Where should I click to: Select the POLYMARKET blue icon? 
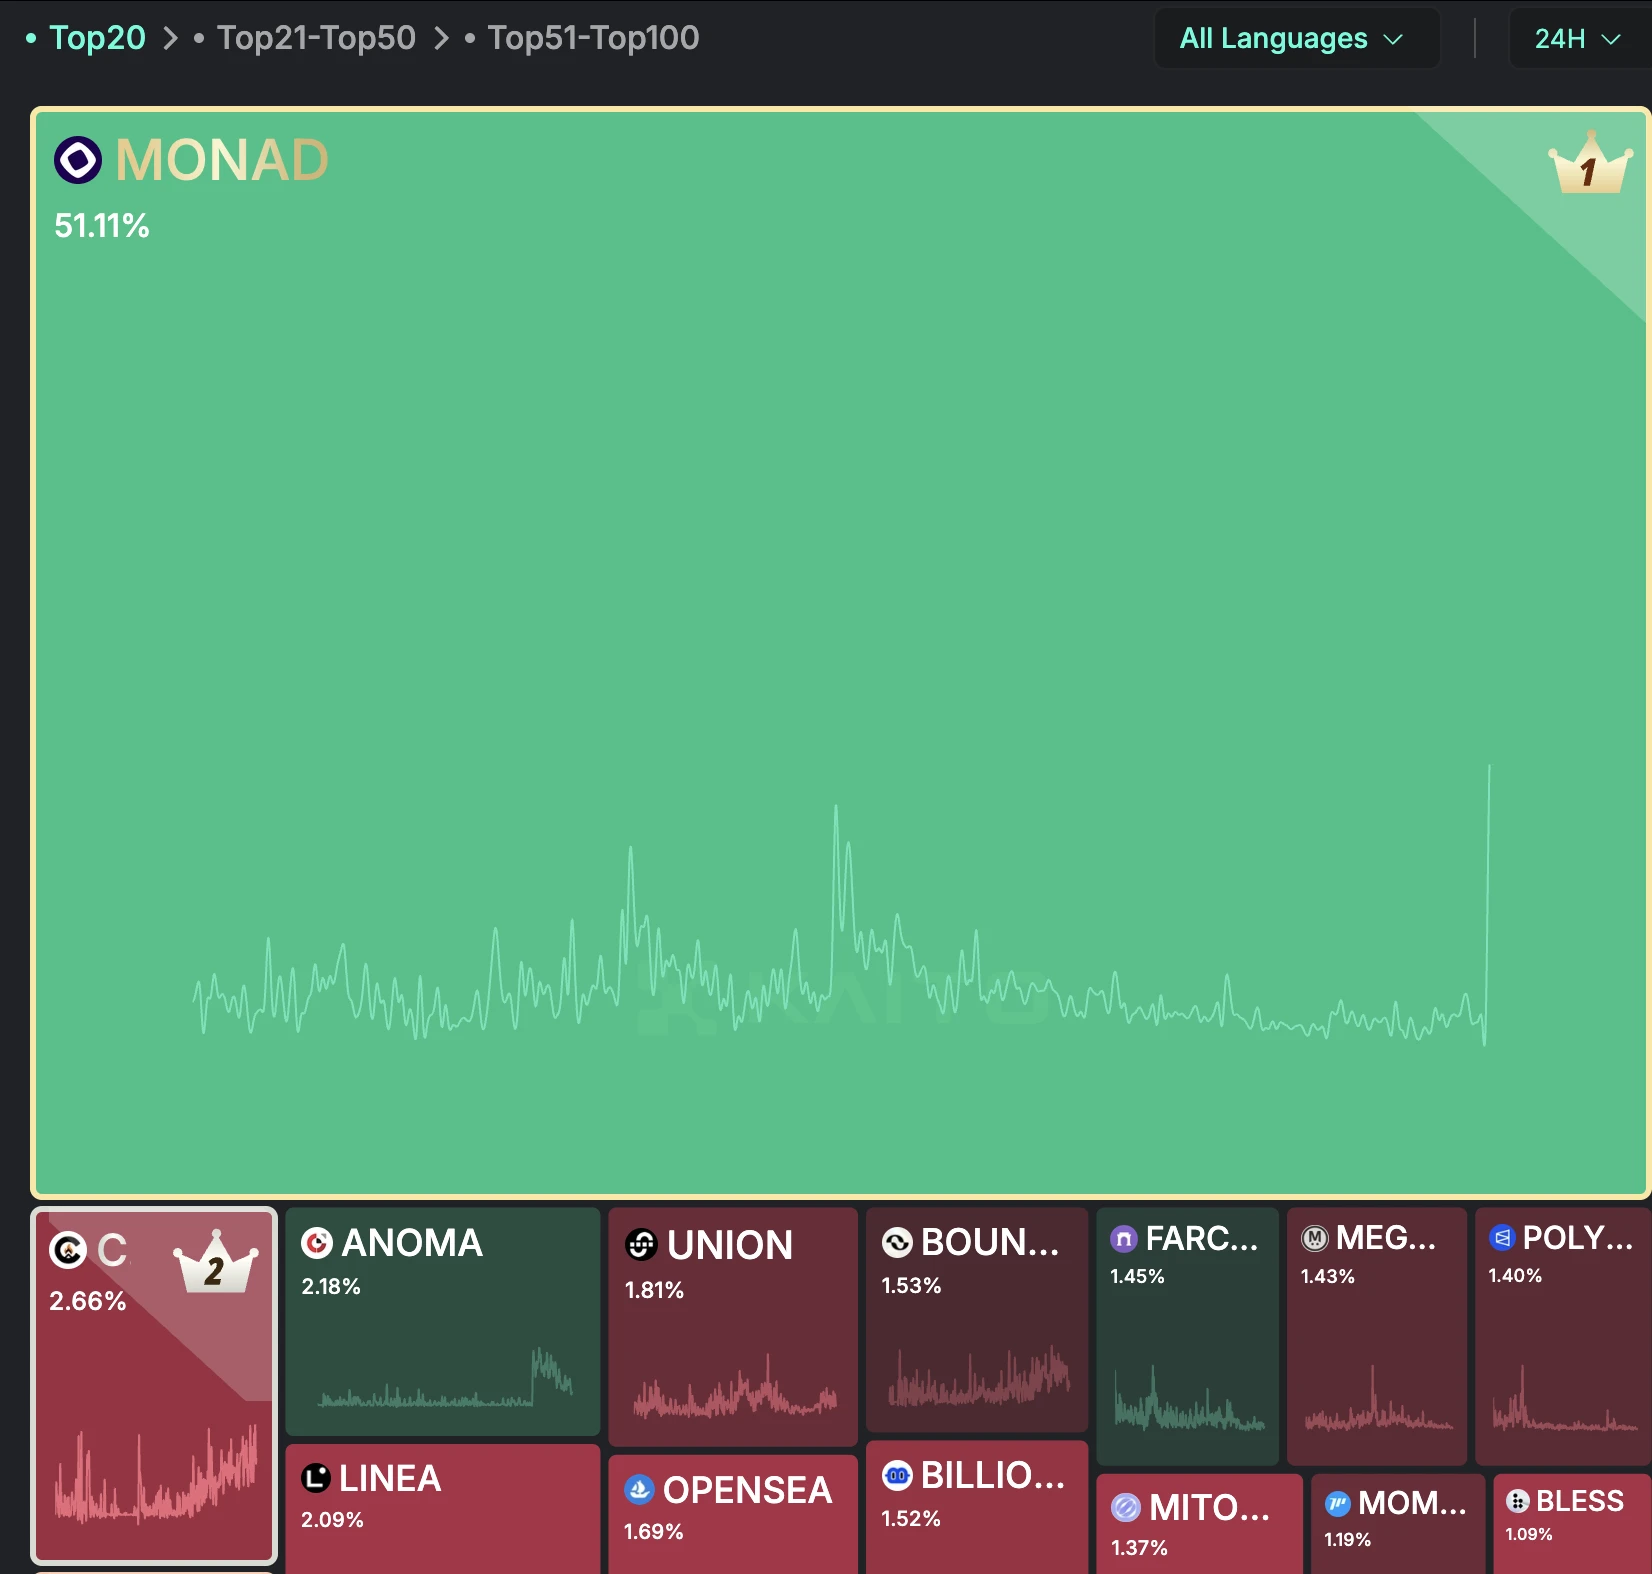[x=1502, y=1237]
